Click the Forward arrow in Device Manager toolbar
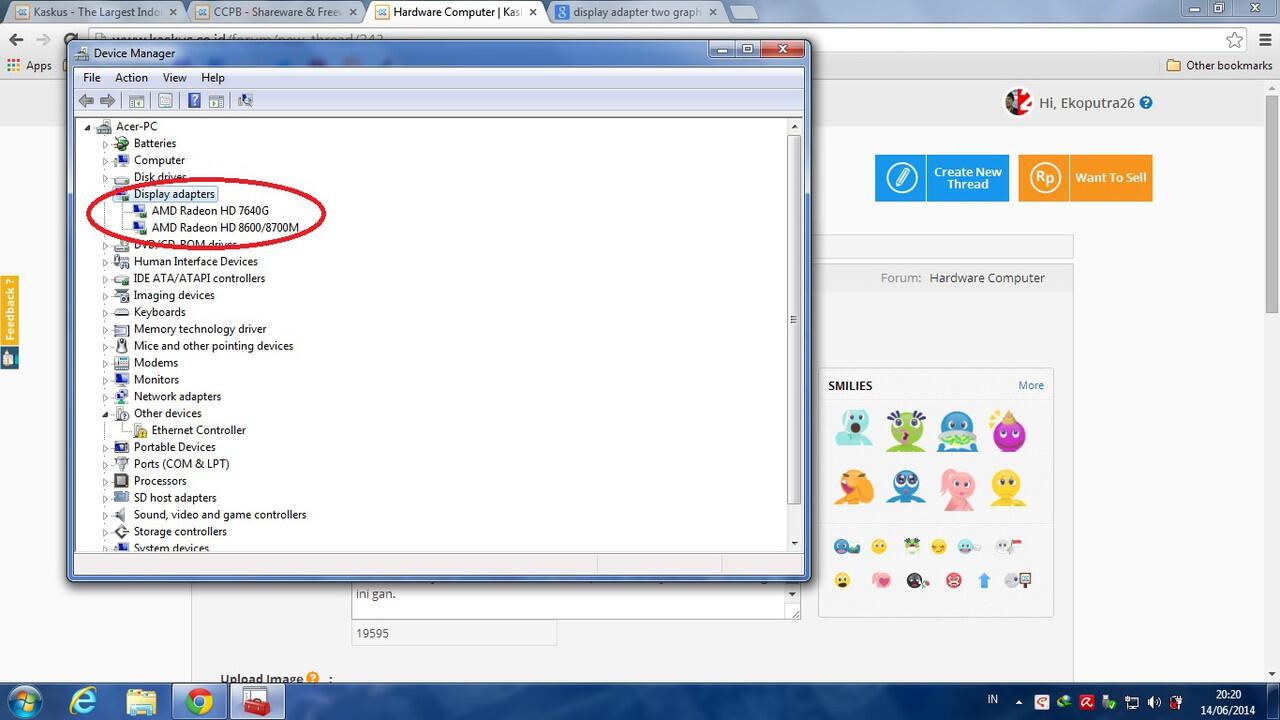The height and width of the screenshot is (720, 1280). point(107,100)
